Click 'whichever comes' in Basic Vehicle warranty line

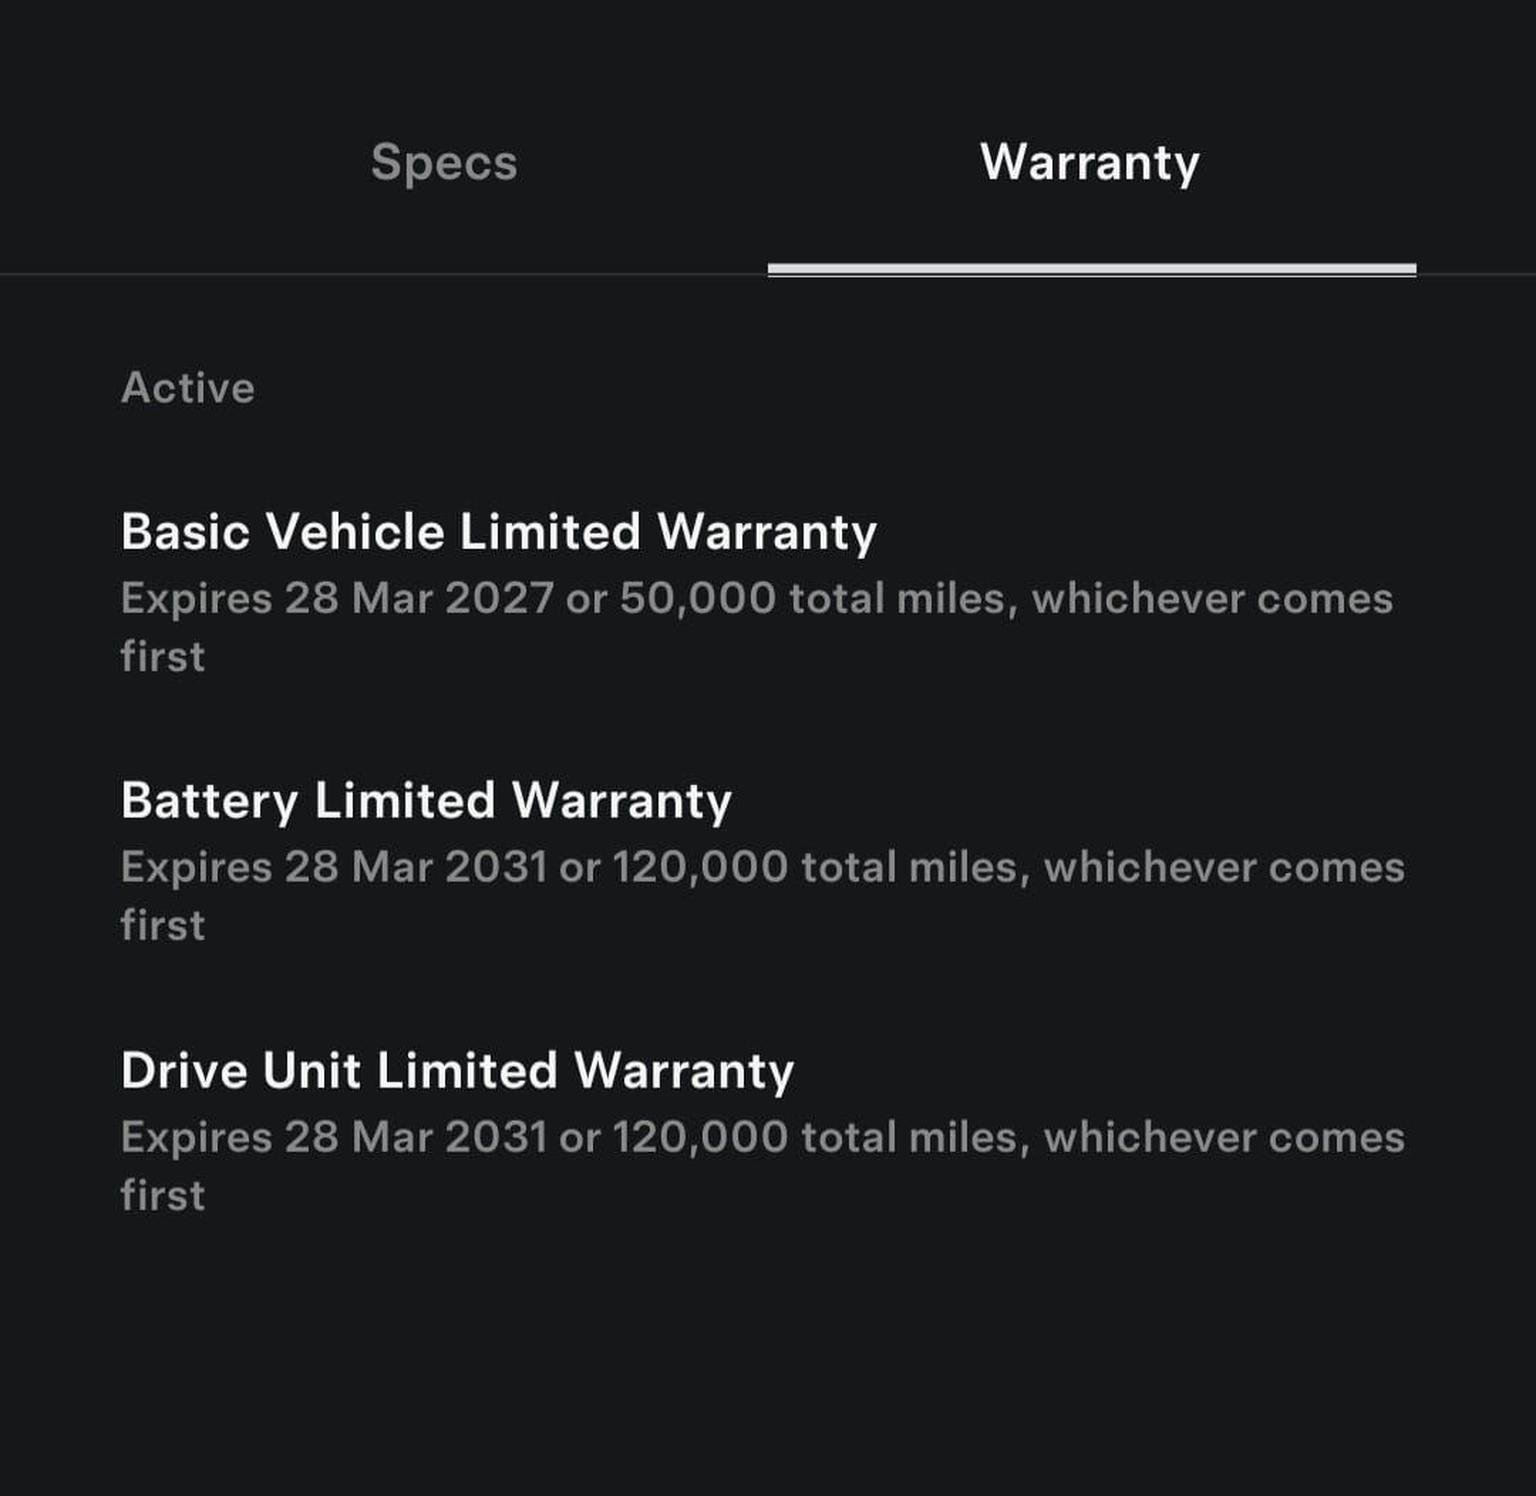pos(1212,599)
